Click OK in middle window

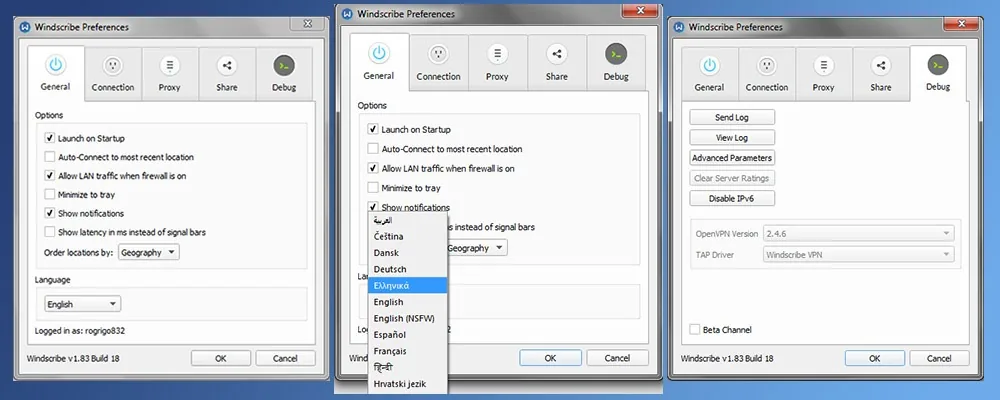point(550,358)
